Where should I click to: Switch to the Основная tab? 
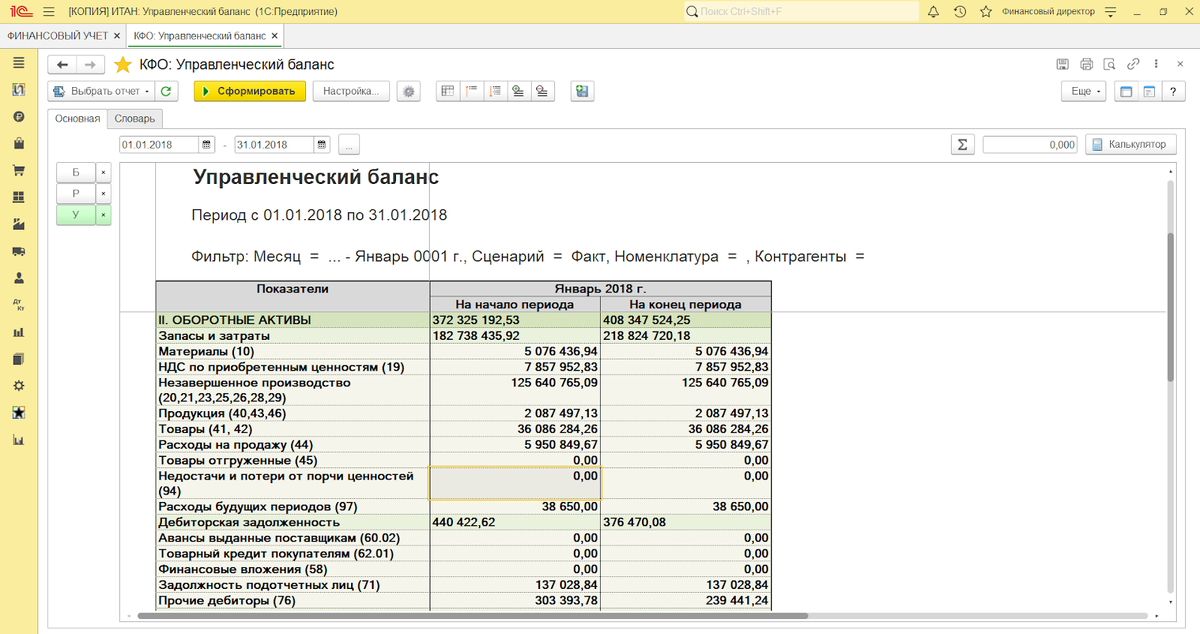click(x=77, y=118)
